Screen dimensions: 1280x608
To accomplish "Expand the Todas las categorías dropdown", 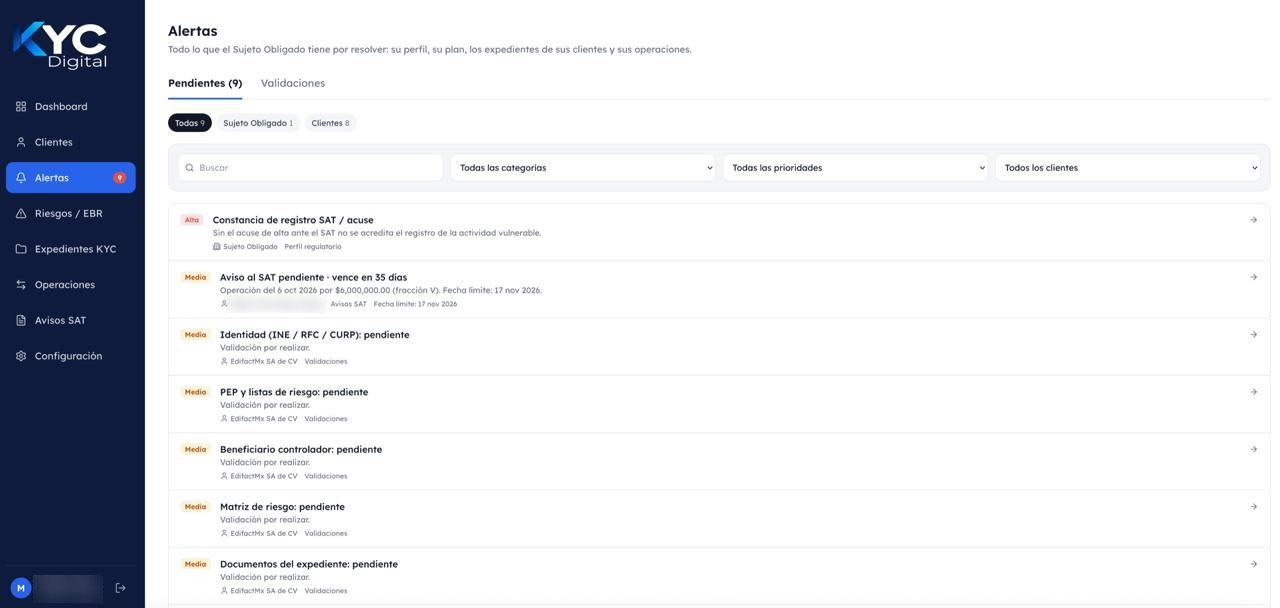I will point(583,168).
